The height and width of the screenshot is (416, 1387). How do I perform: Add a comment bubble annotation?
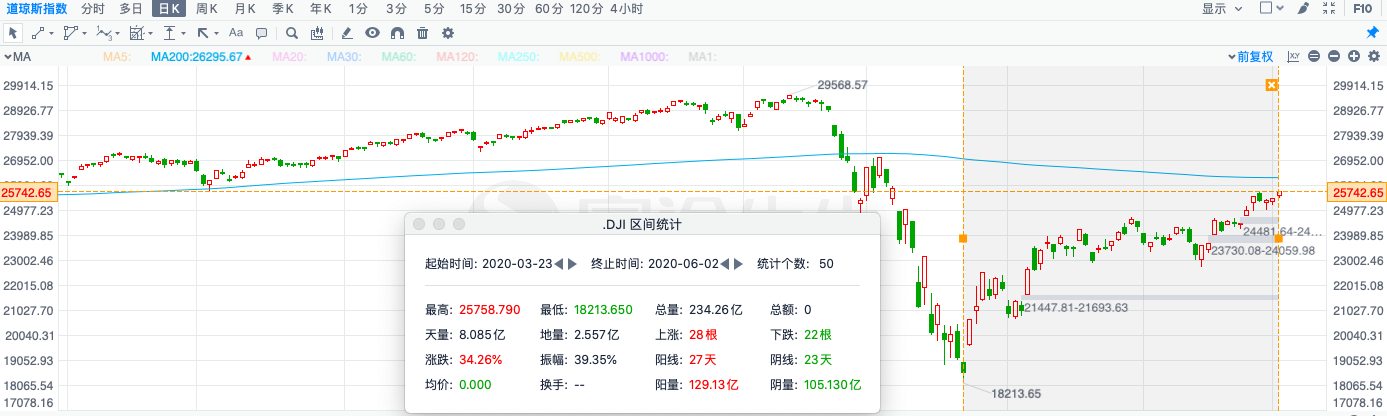pos(261,34)
